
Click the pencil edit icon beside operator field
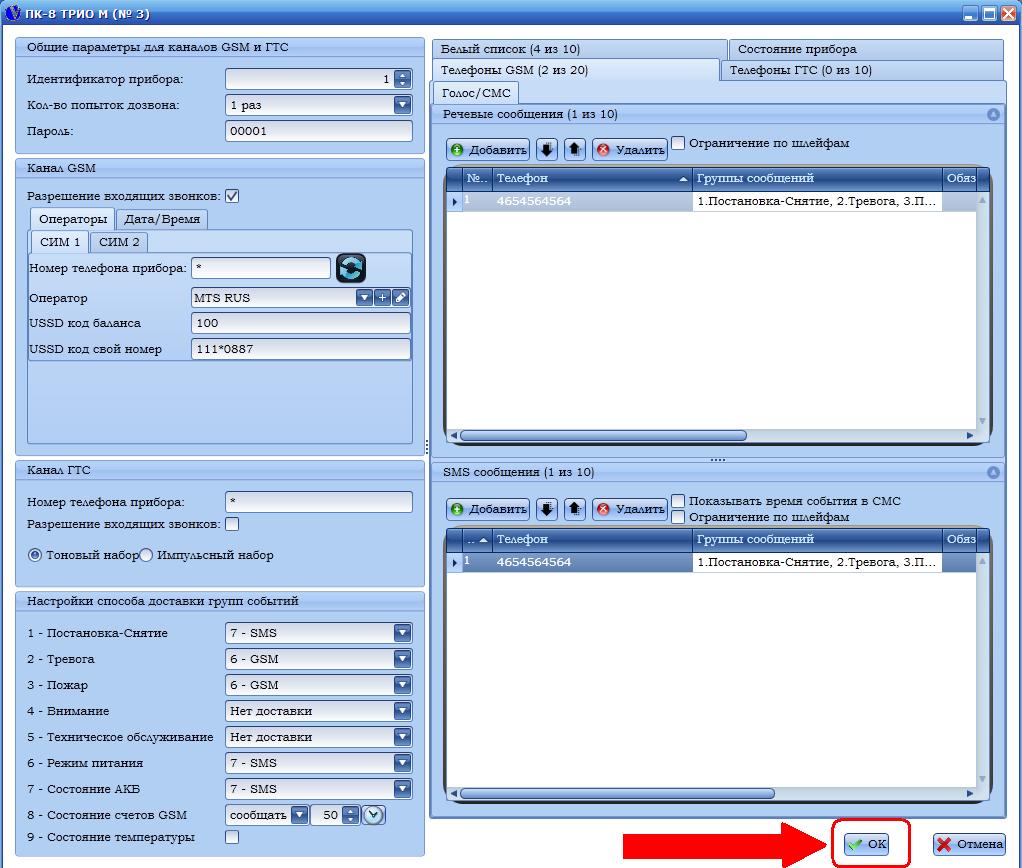400,298
